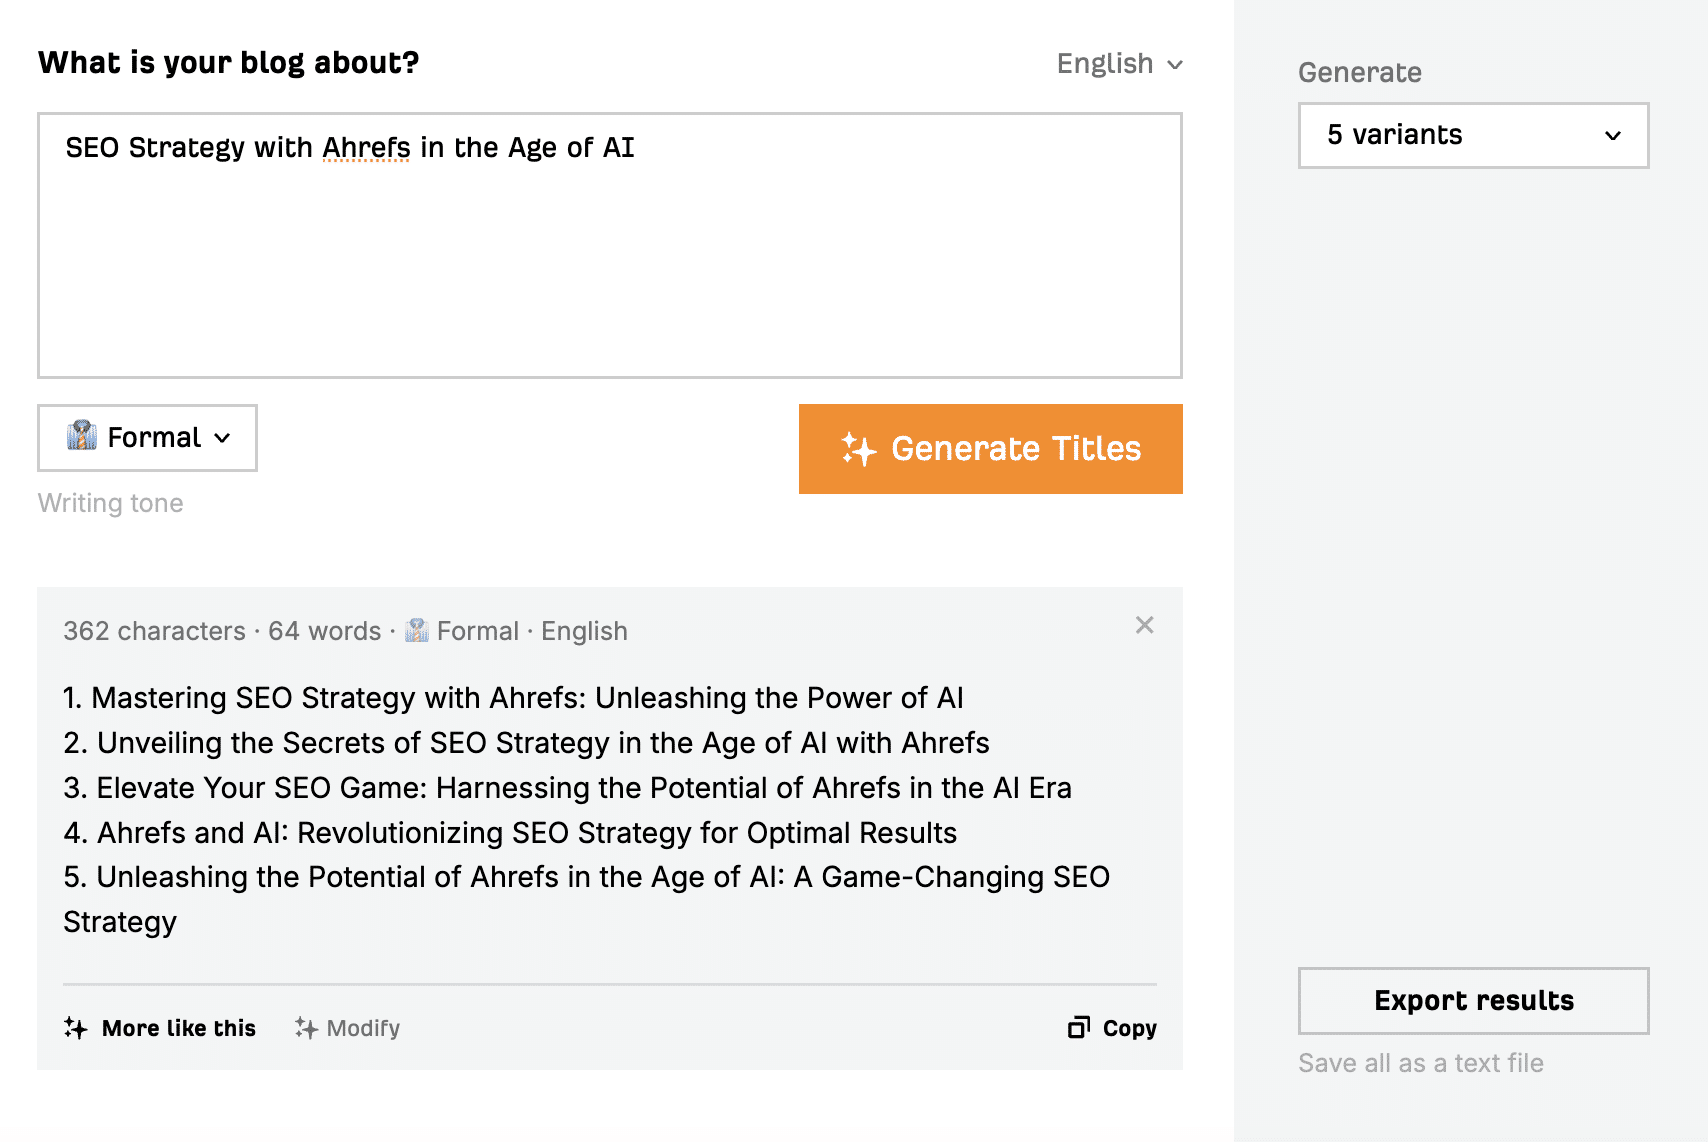This screenshot has height=1142, width=1708.
Task: Click the copy icon next to Copy
Action: coord(1079,1028)
